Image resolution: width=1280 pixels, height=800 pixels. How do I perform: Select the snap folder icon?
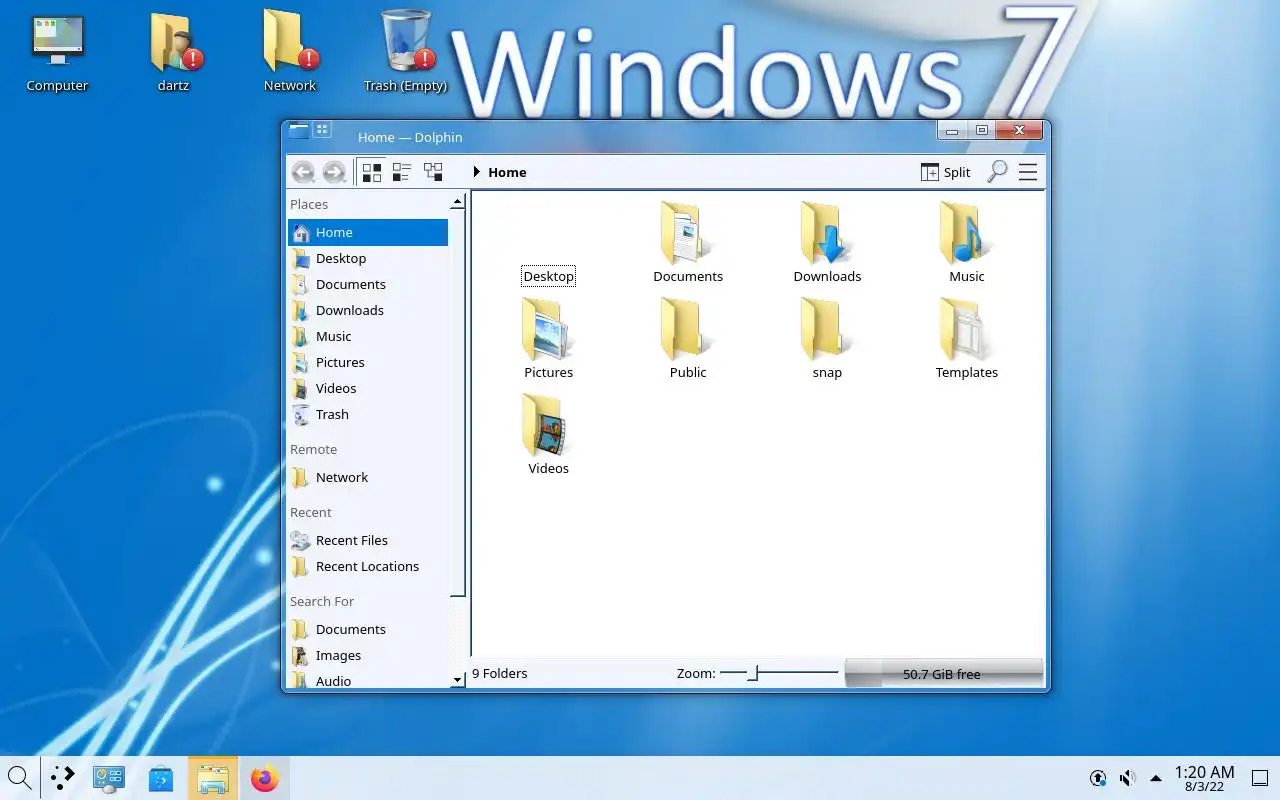[x=825, y=329]
